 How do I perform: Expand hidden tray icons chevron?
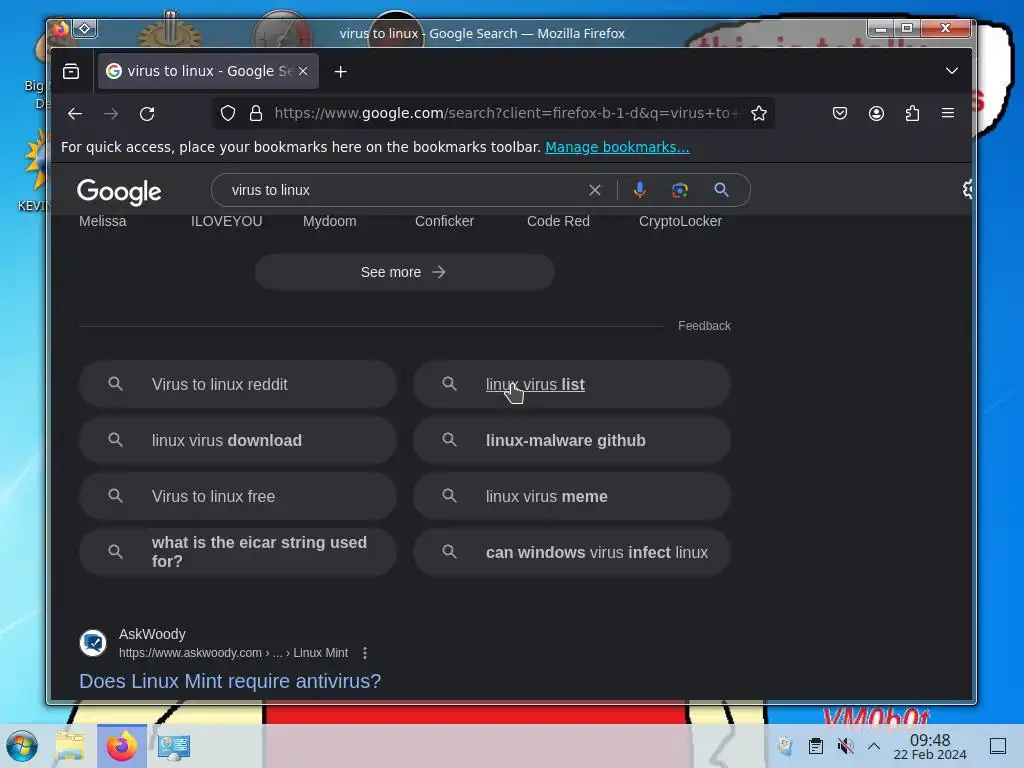point(874,746)
